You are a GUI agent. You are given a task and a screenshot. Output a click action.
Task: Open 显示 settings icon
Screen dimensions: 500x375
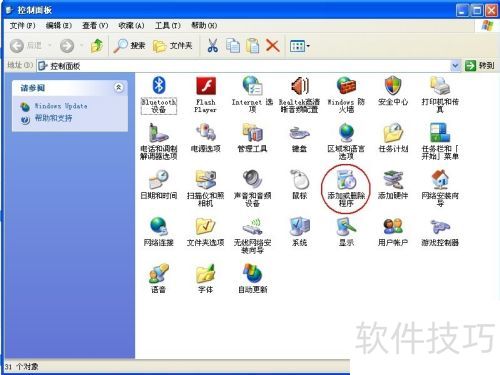coord(346,231)
